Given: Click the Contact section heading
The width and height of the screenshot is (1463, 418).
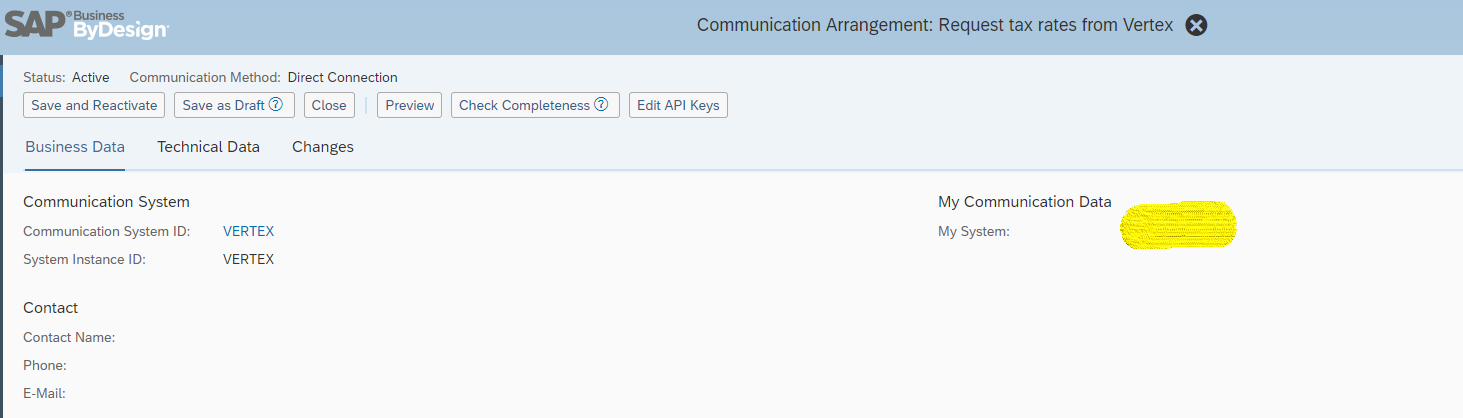Looking at the screenshot, I should coord(50,308).
